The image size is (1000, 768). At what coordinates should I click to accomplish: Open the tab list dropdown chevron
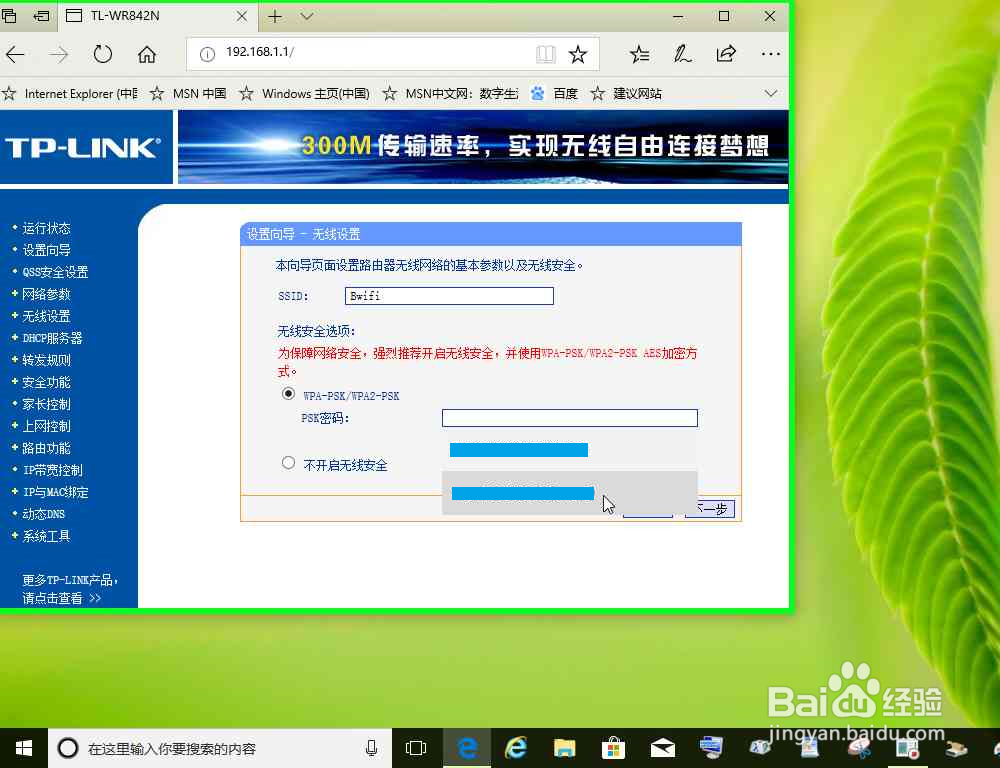(x=306, y=17)
